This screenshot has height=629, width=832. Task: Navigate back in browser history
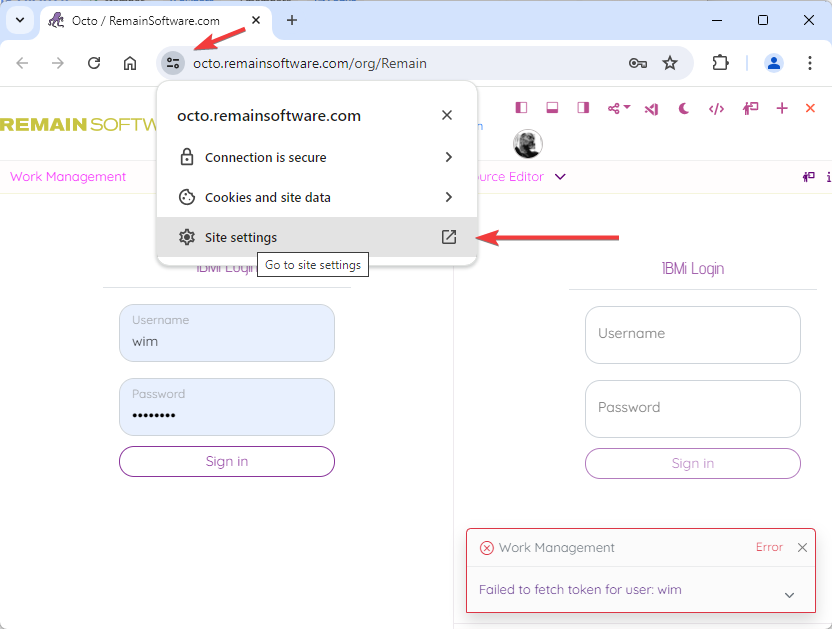pos(22,63)
